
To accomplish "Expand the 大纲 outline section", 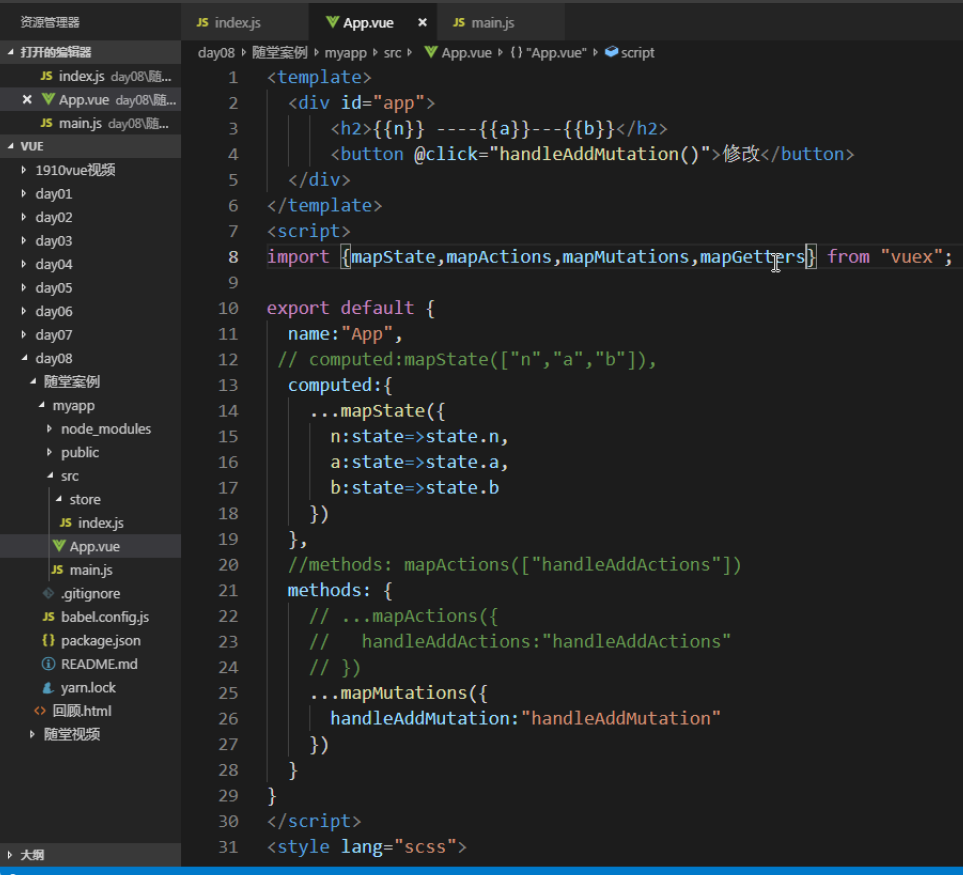I will click(90, 855).
